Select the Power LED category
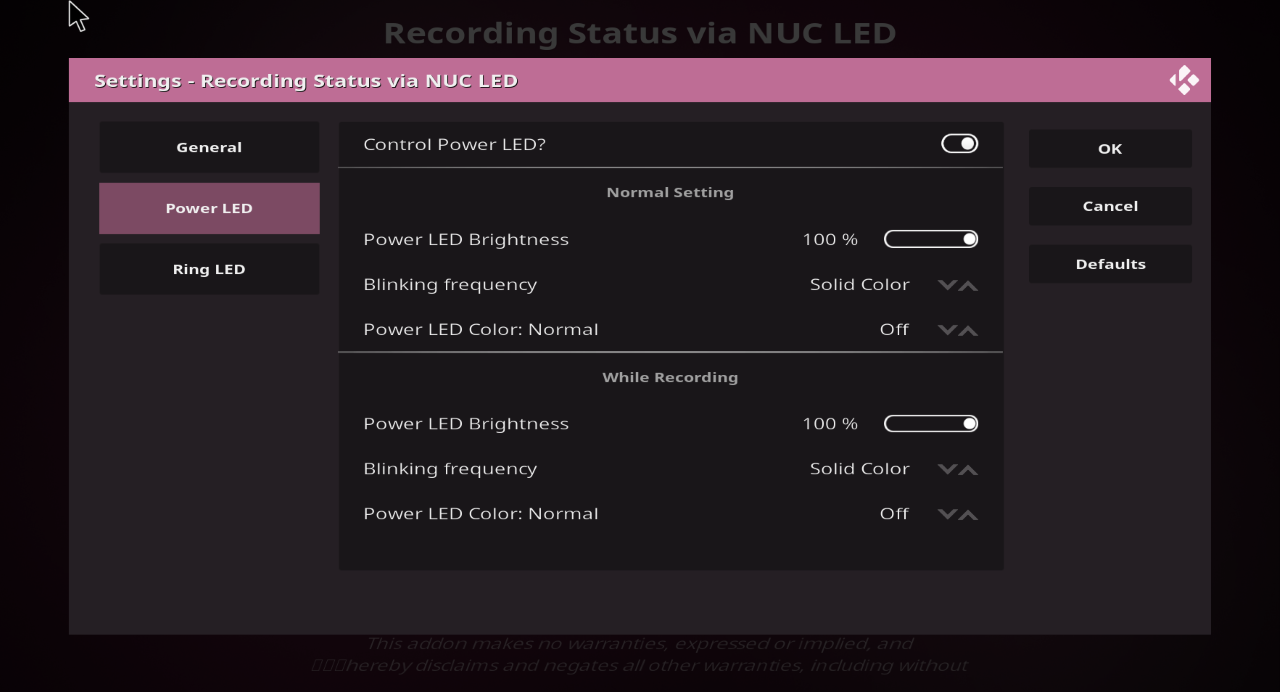Image resolution: width=1280 pixels, height=692 pixels. click(209, 208)
